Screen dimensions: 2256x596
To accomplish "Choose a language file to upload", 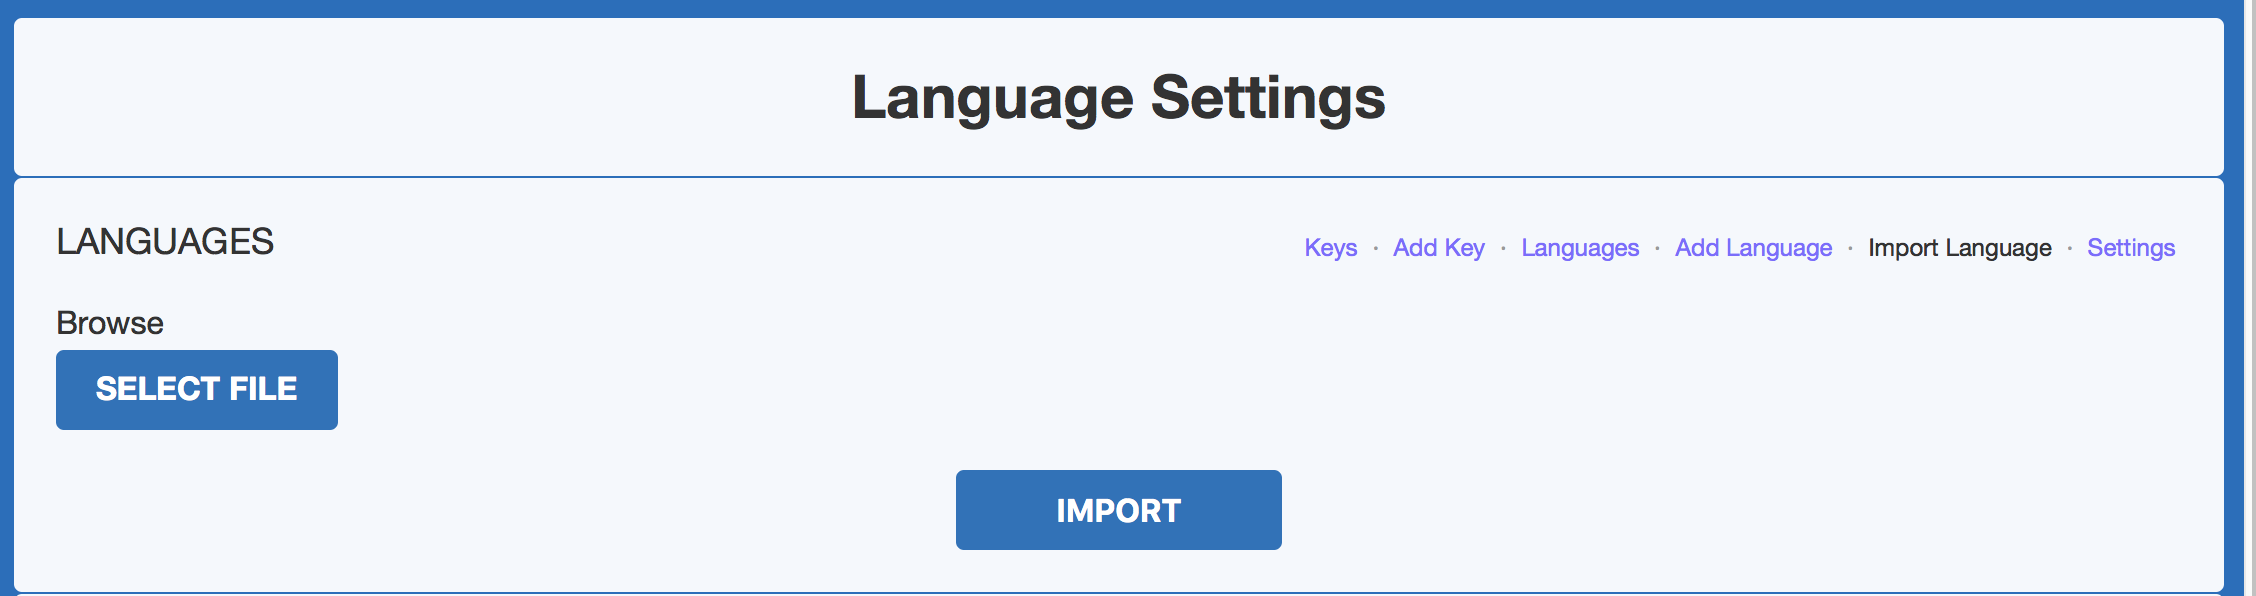I will (x=197, y=390).
